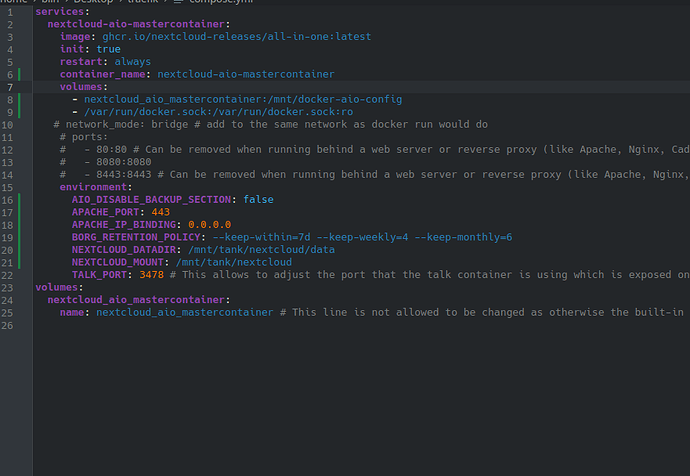Click line number 26 on the empty last line
The width and height of the screenshot is (690, 476).
pos(8,325)
